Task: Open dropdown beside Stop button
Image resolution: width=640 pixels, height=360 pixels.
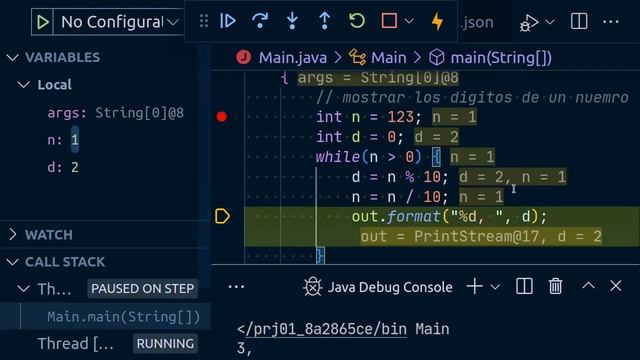Action: tap(409, 21)
